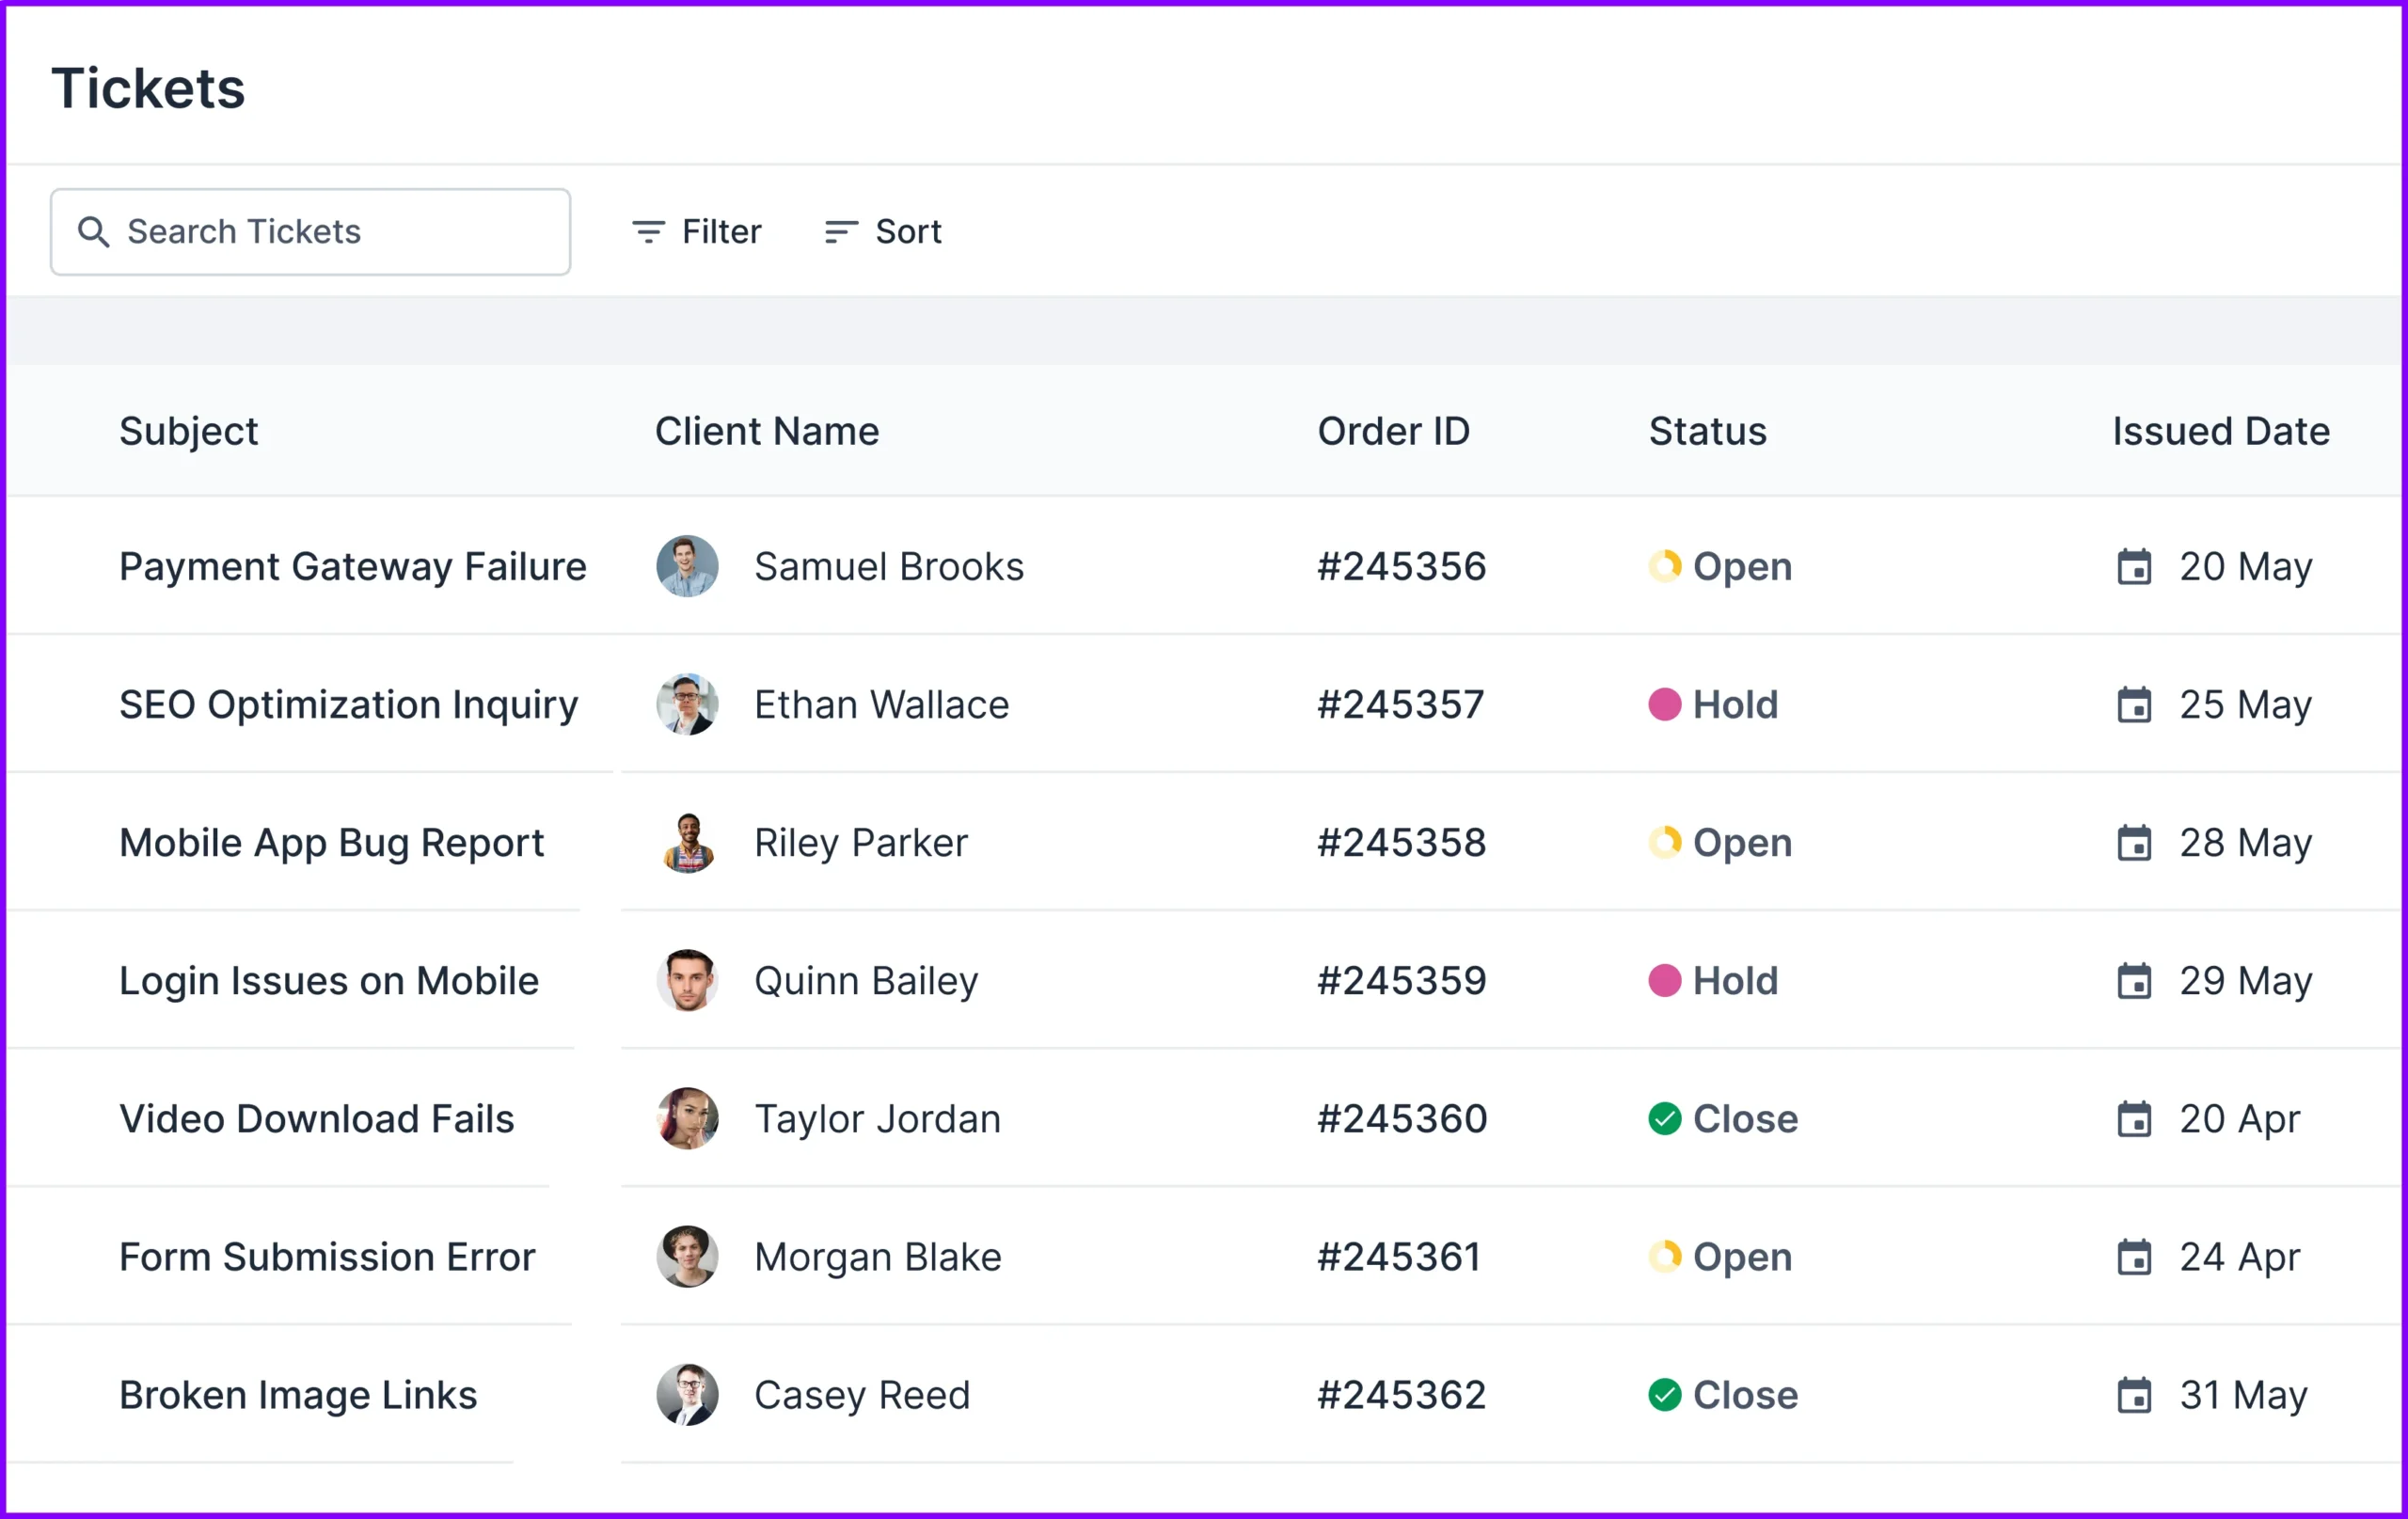The height and width of the screenshot is (1519, 2408).
Task: Focus the Search Tickets field
Action: pos(330,232)
